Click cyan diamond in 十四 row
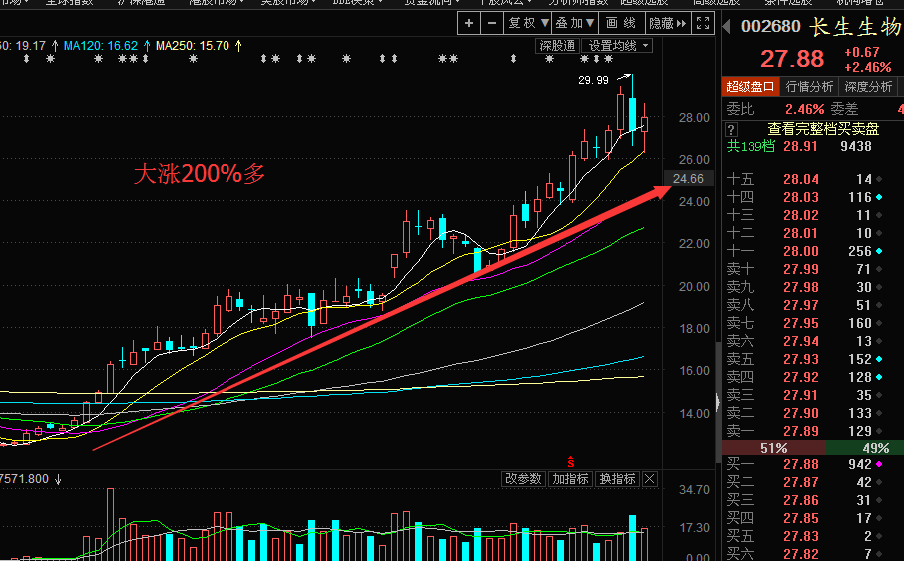Screen dimensions: 904x561 [x=879, y=197]
